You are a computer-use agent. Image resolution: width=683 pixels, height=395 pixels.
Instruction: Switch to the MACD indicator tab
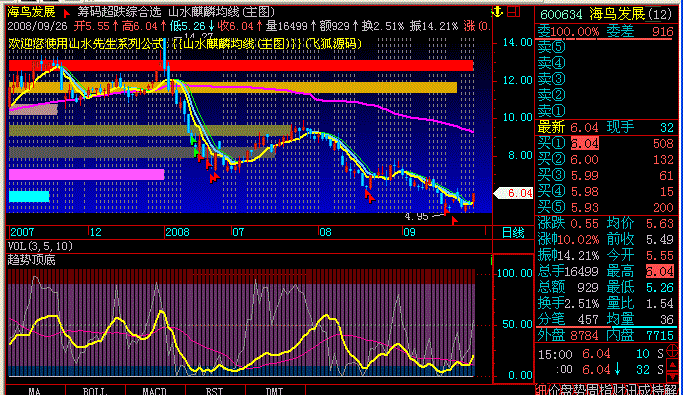click(x=155, y=391)
